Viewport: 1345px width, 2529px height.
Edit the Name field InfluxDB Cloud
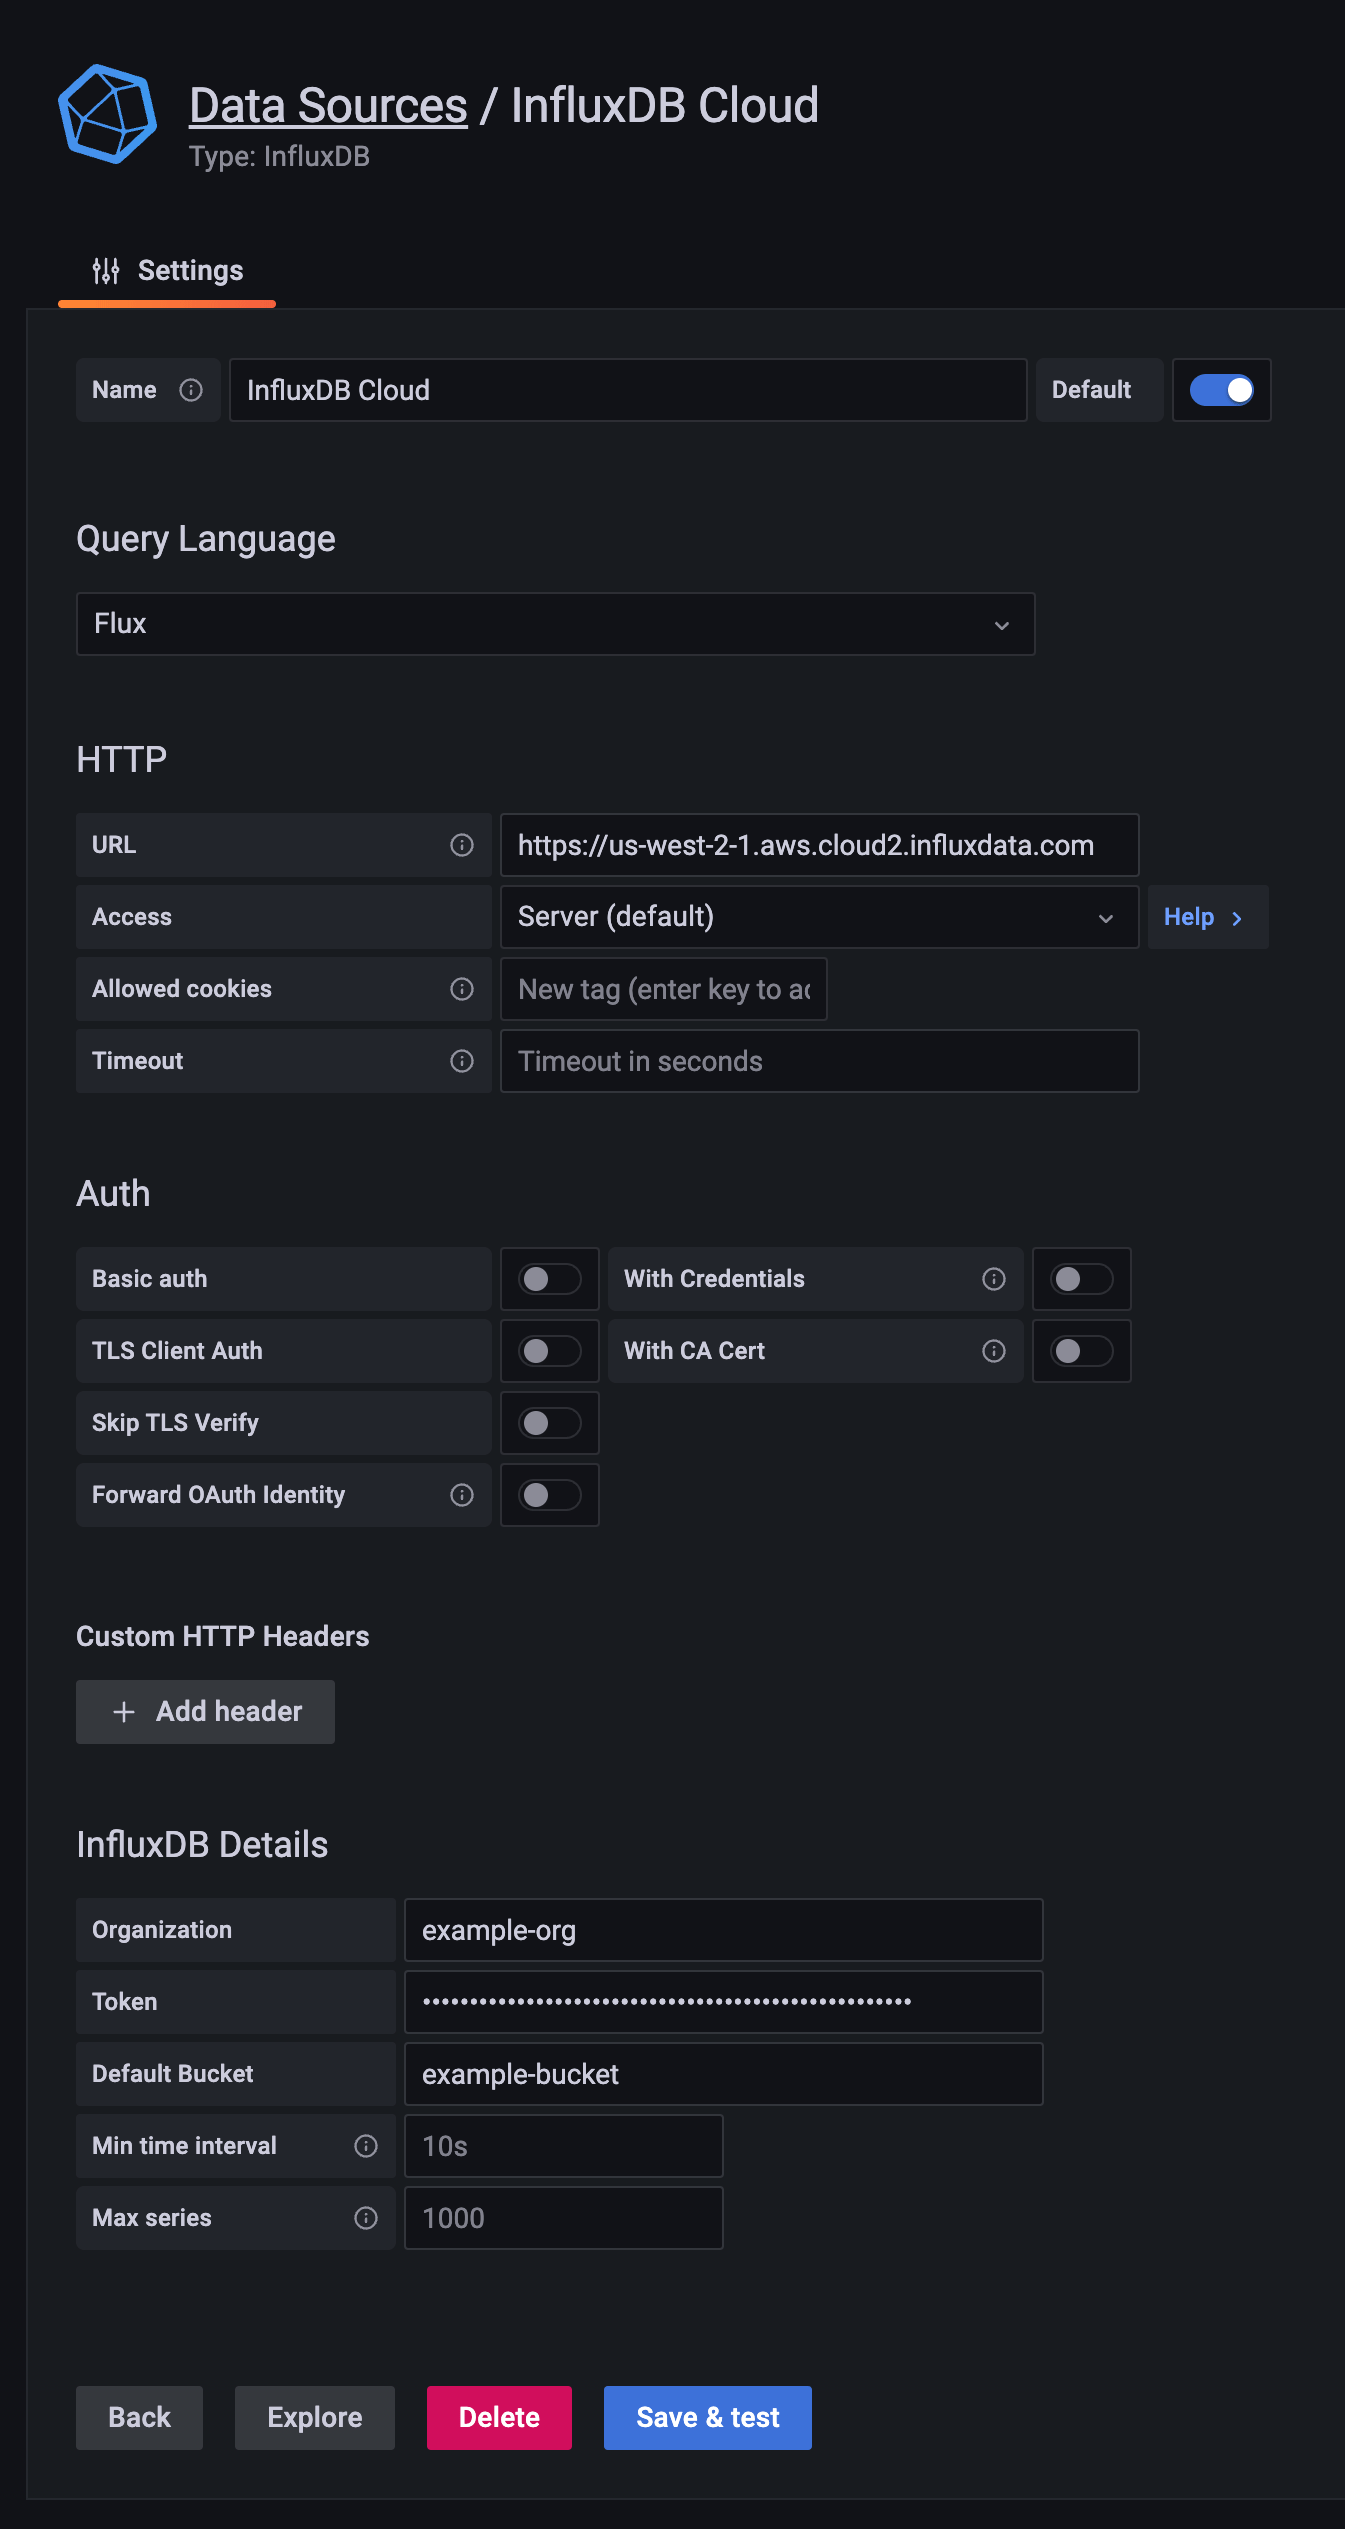point(628,390)
